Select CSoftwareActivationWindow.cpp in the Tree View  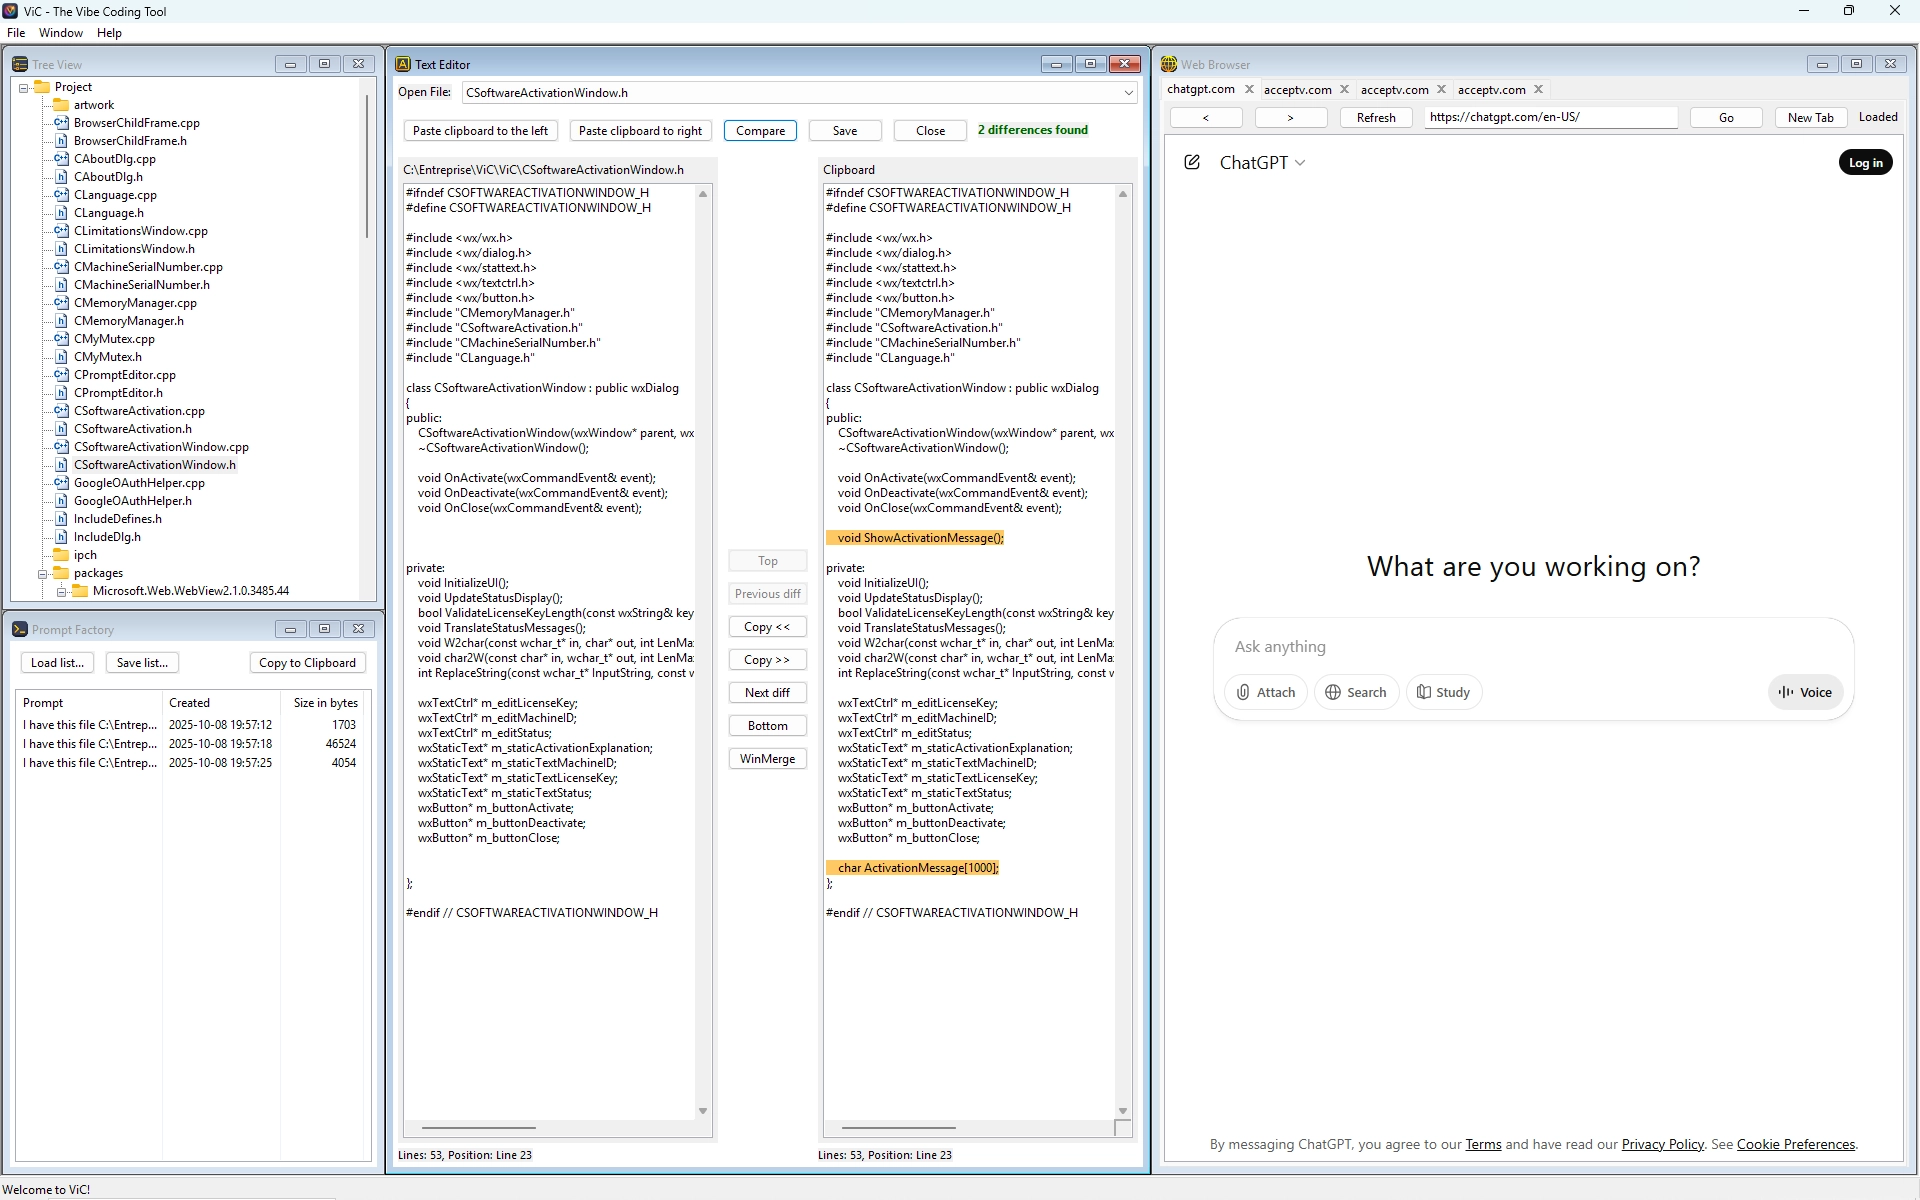pyautogui.click(x=161, y=447)
